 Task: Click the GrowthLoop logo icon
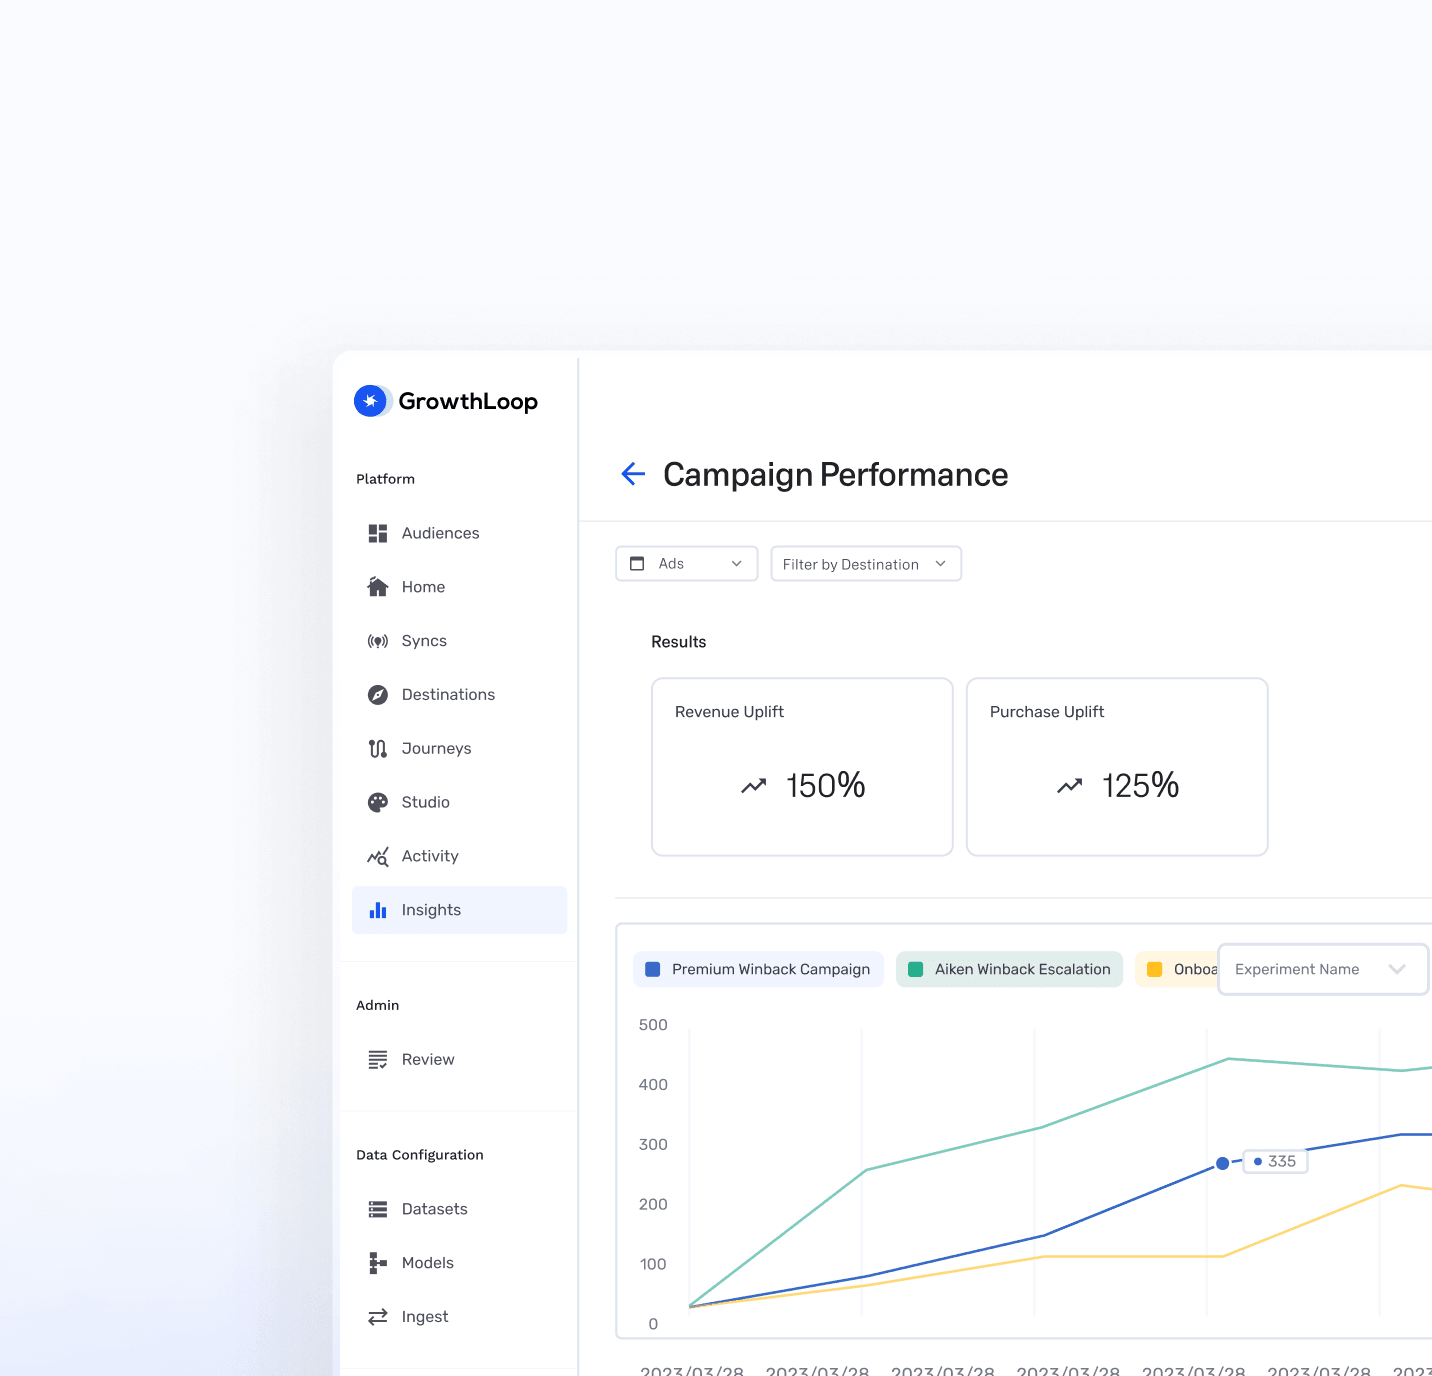[x=371, y=401]
